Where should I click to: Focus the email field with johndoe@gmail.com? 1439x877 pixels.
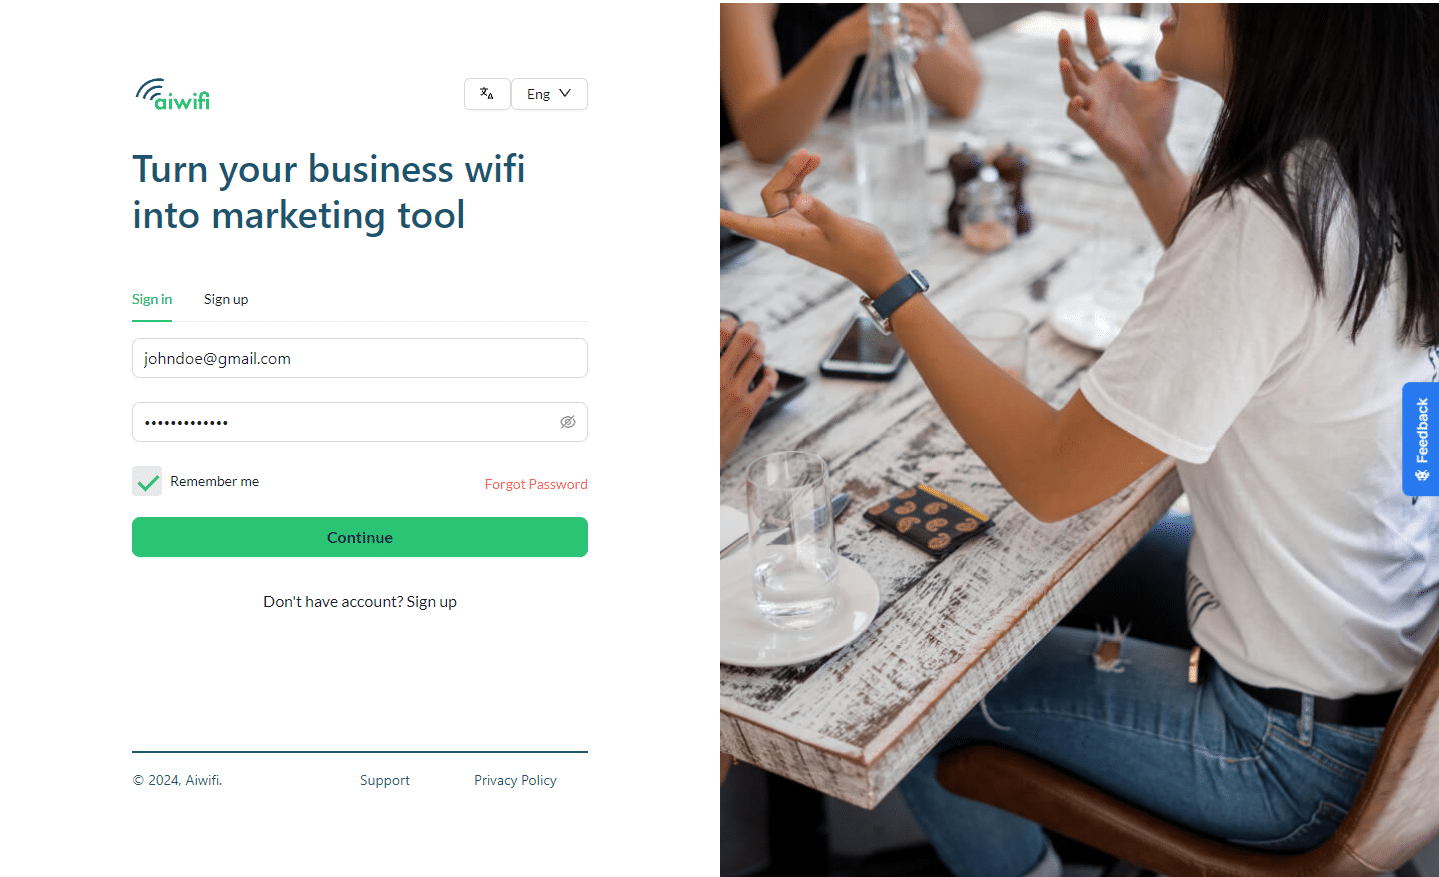coord(360,358)
